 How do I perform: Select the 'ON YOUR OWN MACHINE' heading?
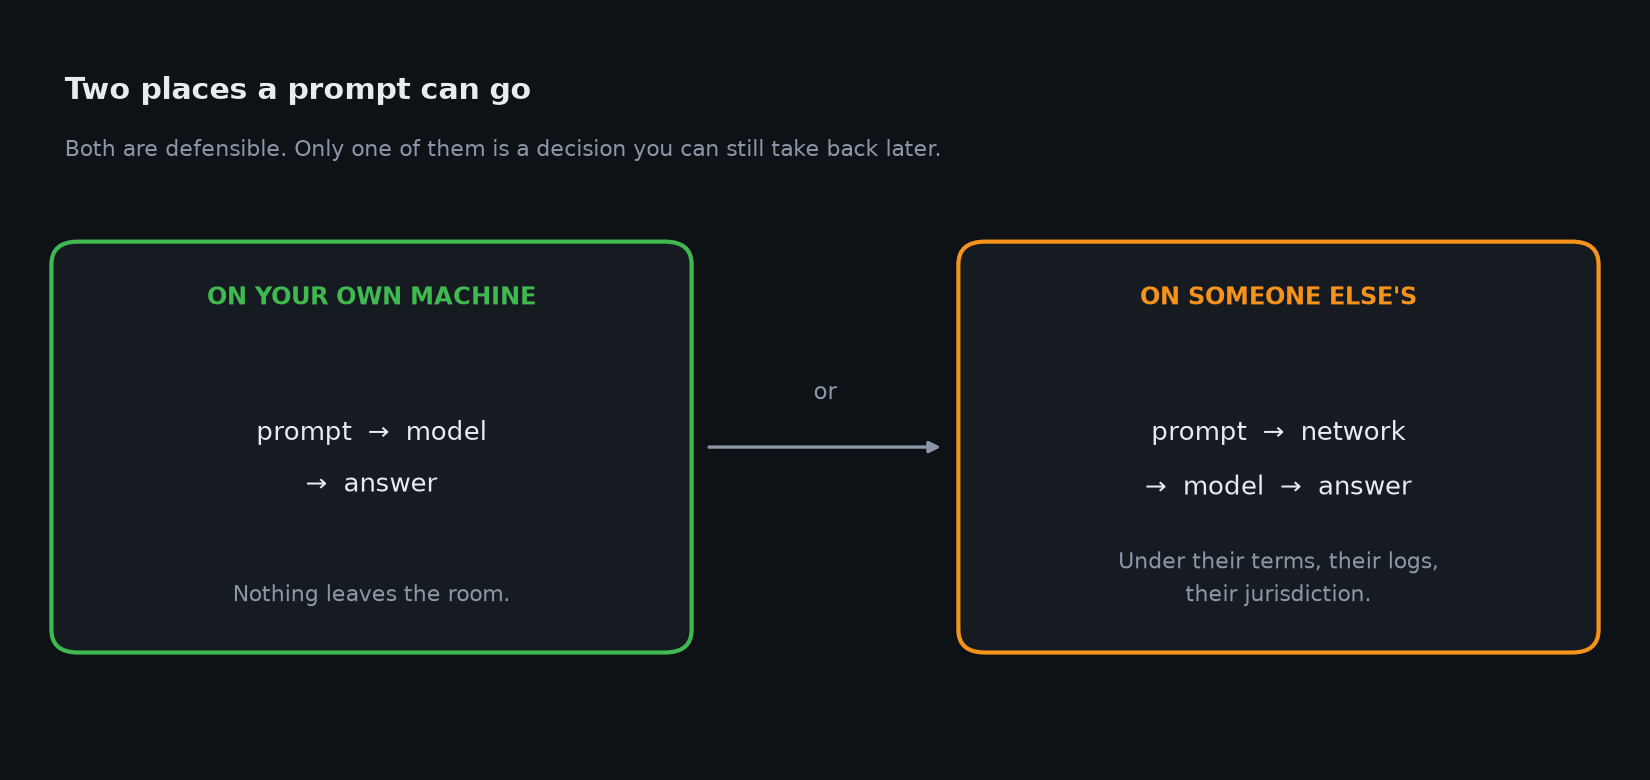tap(371, 297)
